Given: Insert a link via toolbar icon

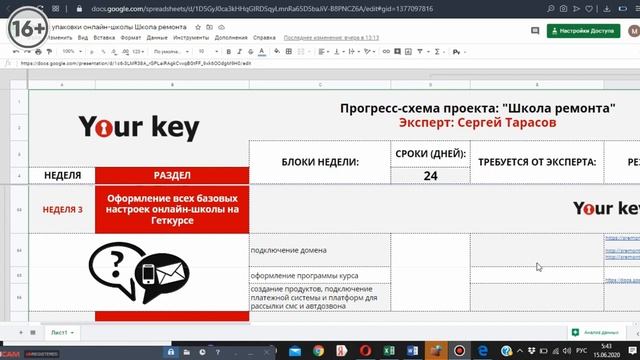Looking at the screenshot, I should click(386, 51).
